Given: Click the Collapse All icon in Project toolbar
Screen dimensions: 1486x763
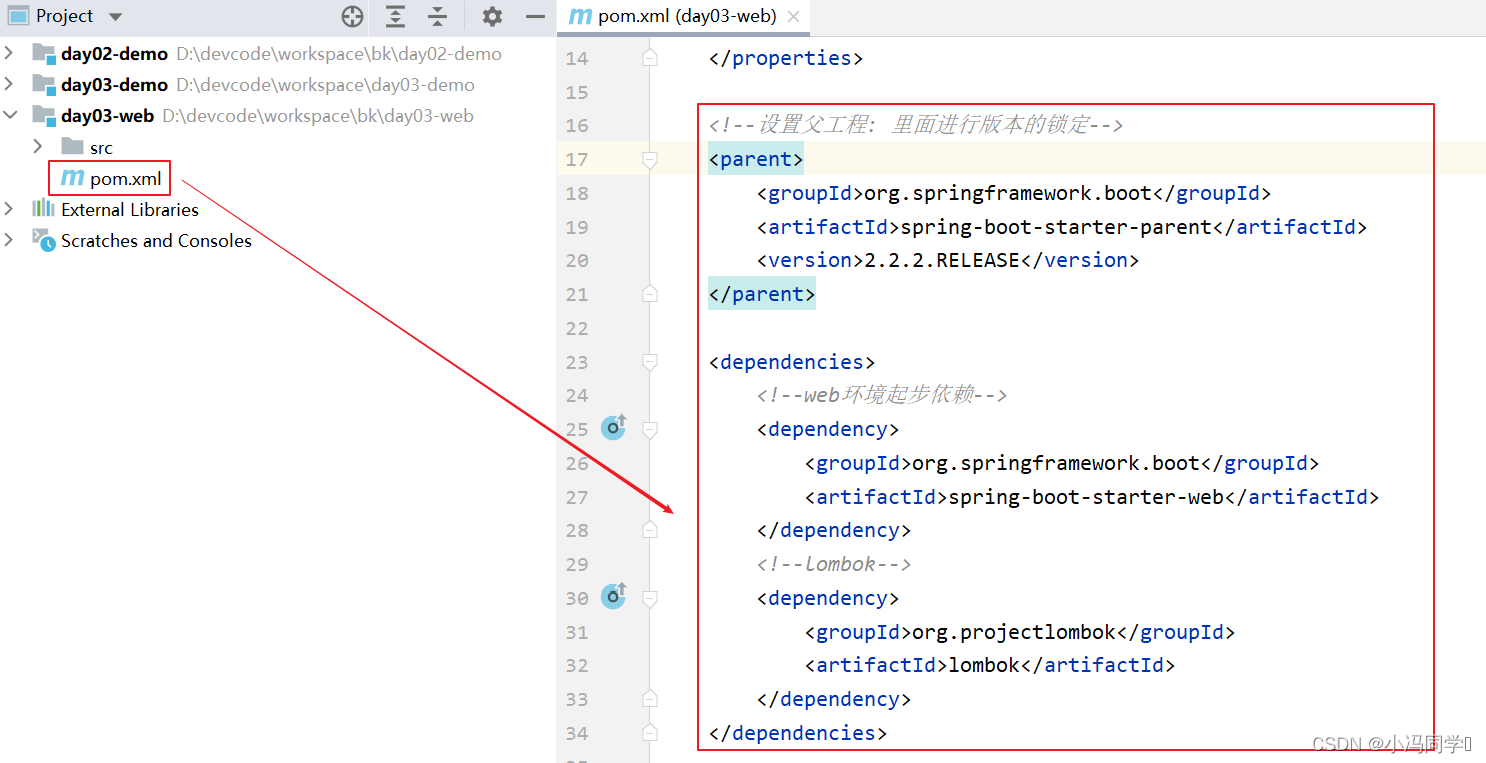Looking at the screenshot, I should tap(438, 16).
